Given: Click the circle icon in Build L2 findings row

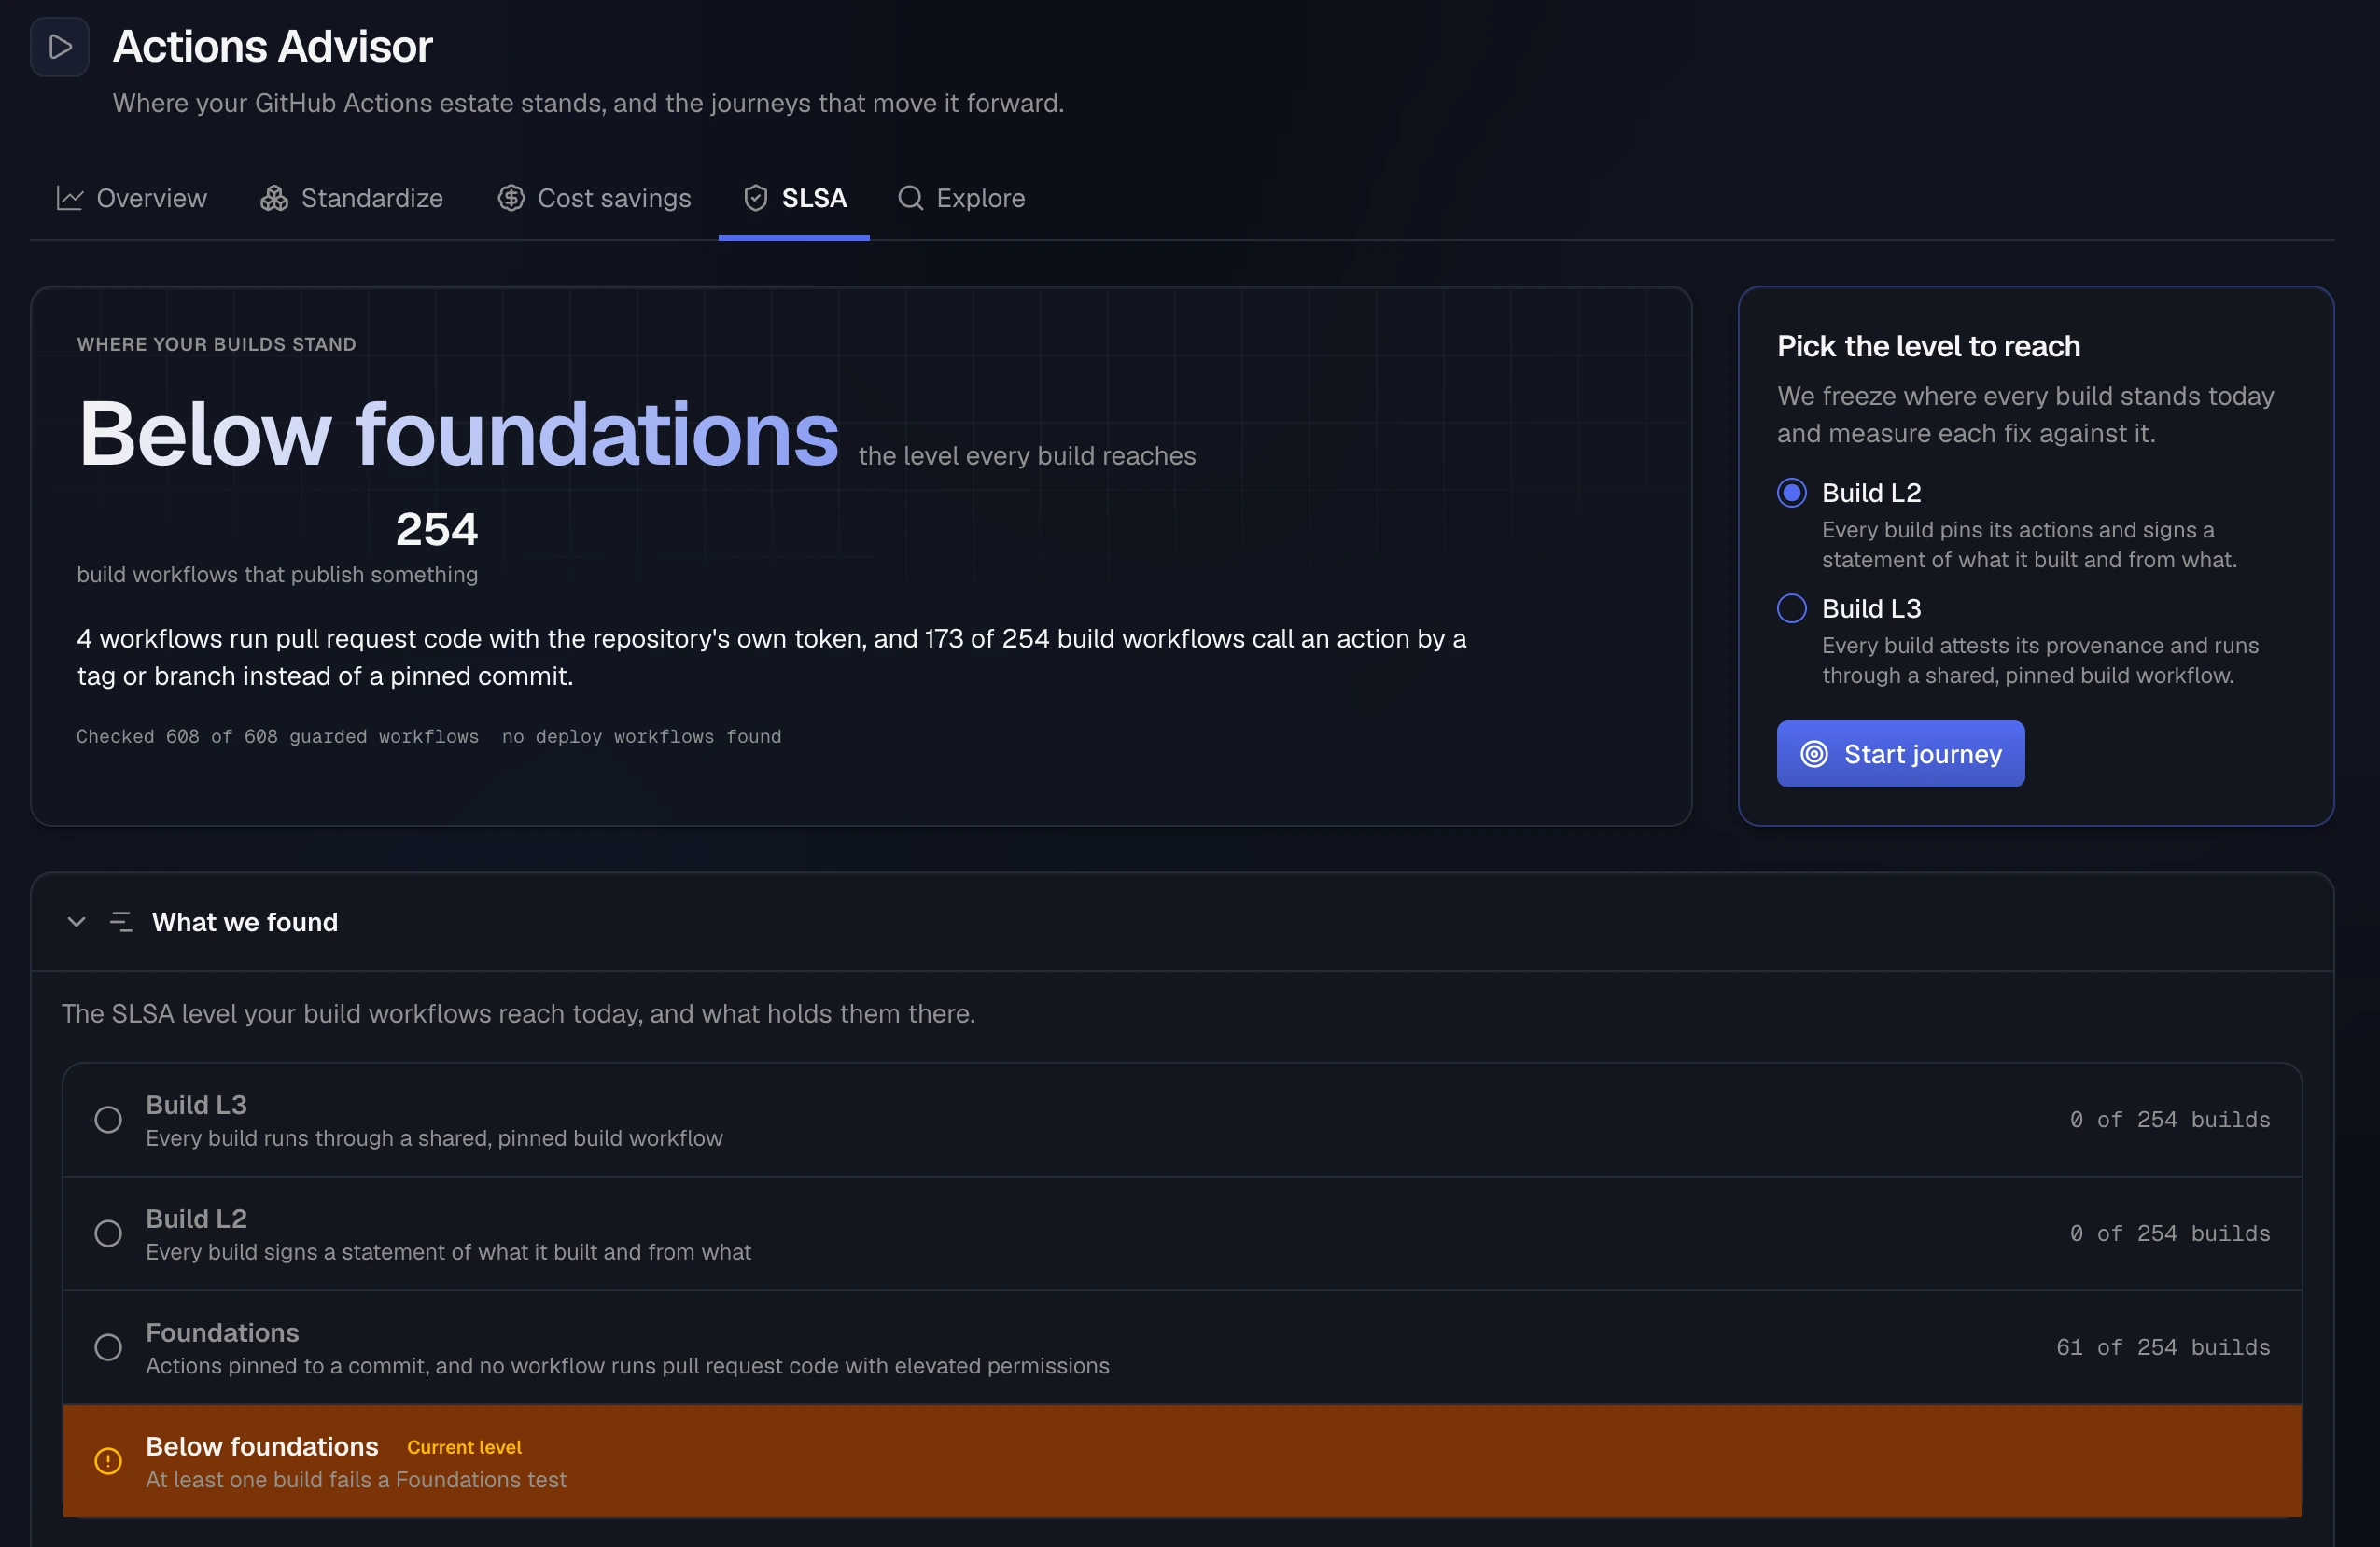Looking at the screenshot, I should pyautogui.click(x=108, y=1233).
